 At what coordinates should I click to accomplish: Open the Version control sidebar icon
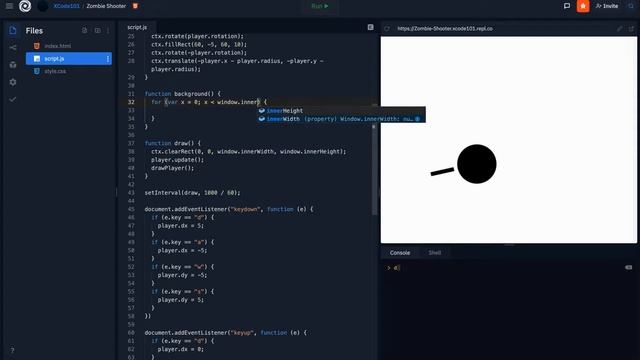pos(13,48)
